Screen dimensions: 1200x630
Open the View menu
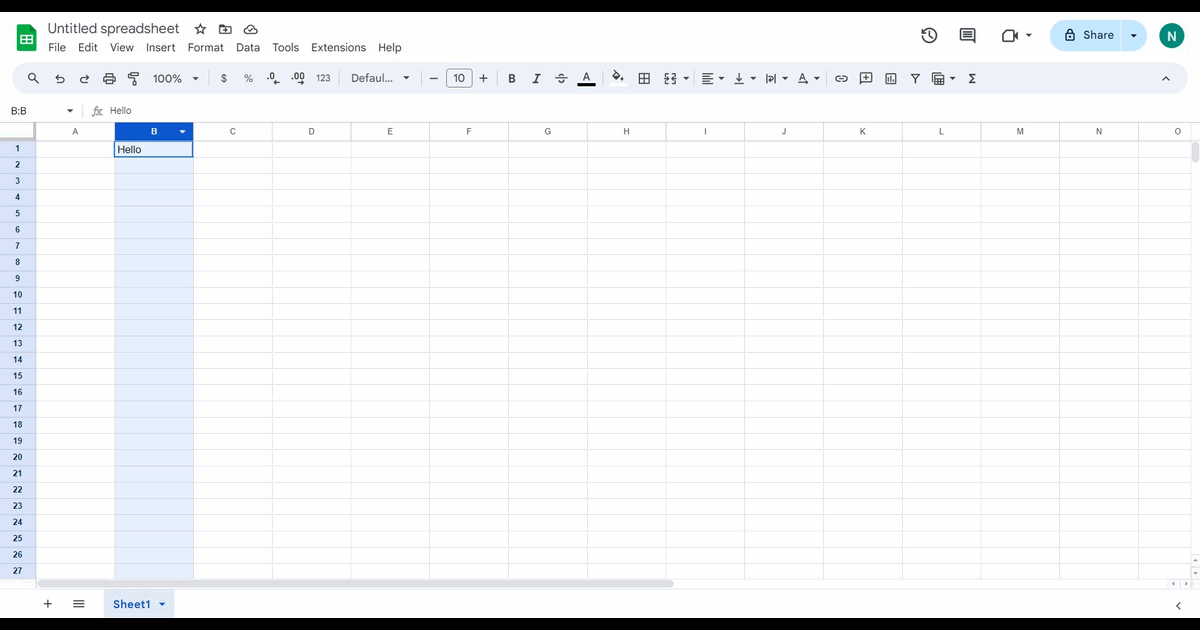click(122, 47)
